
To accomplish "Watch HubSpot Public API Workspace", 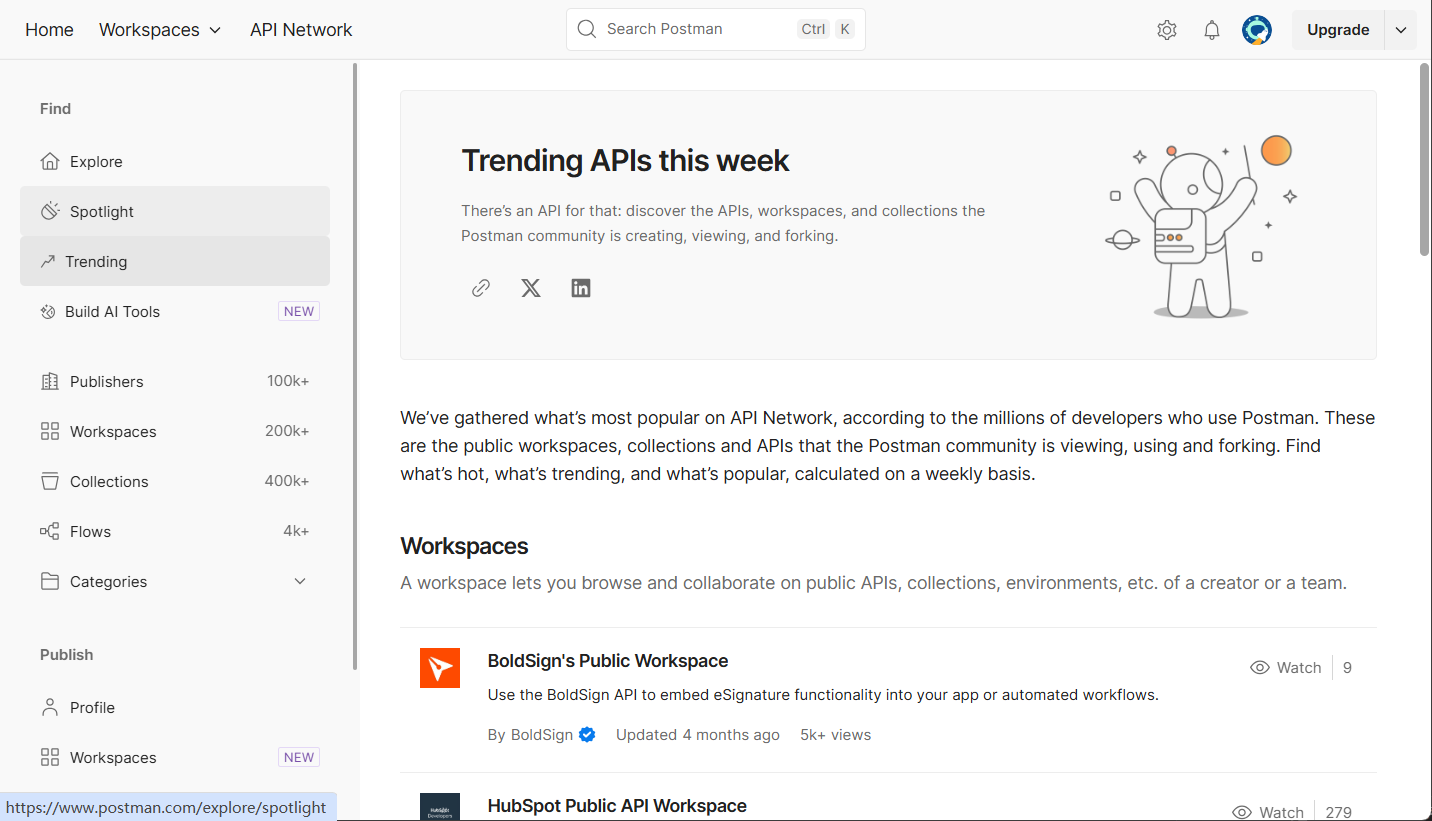I will coord(1268,812).
